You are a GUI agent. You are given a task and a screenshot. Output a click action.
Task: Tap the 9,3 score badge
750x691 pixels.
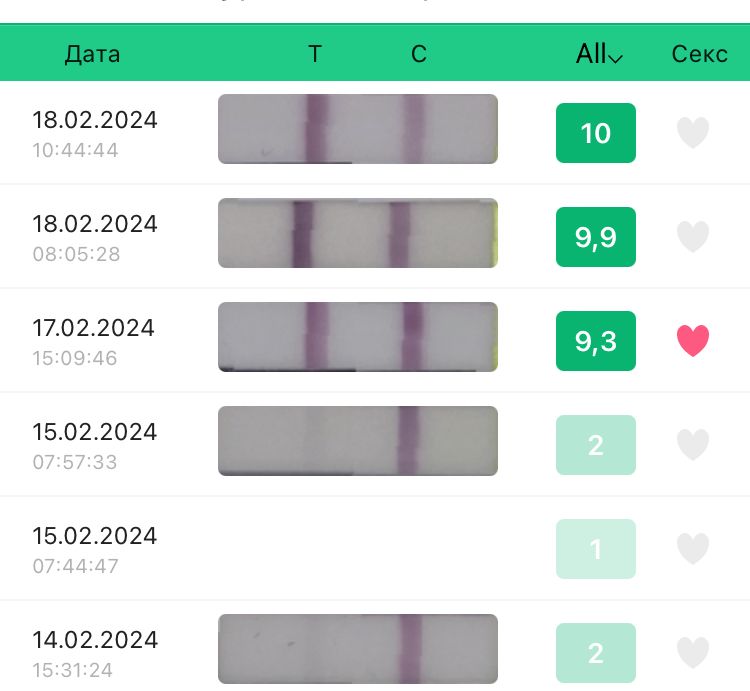pyautogui.click(x=596, y=341)
